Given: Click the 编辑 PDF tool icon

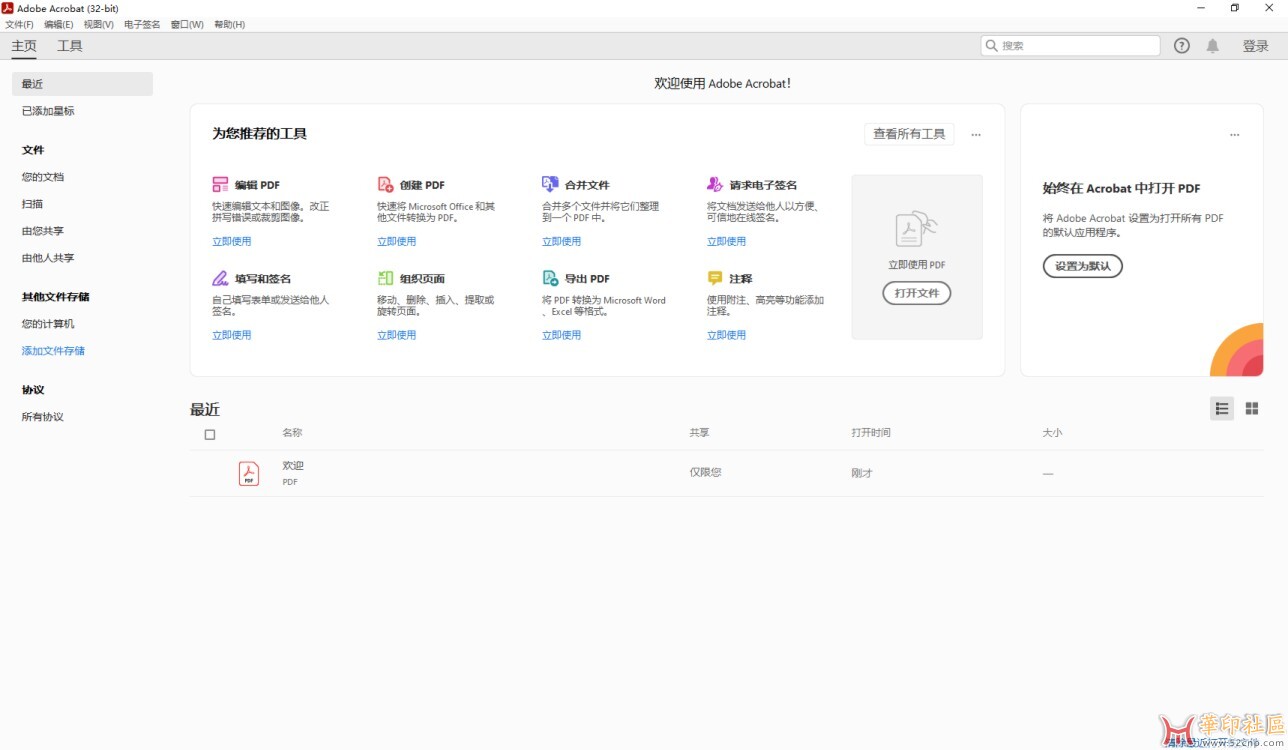Looking at the screenshot, I should (220, 185).
